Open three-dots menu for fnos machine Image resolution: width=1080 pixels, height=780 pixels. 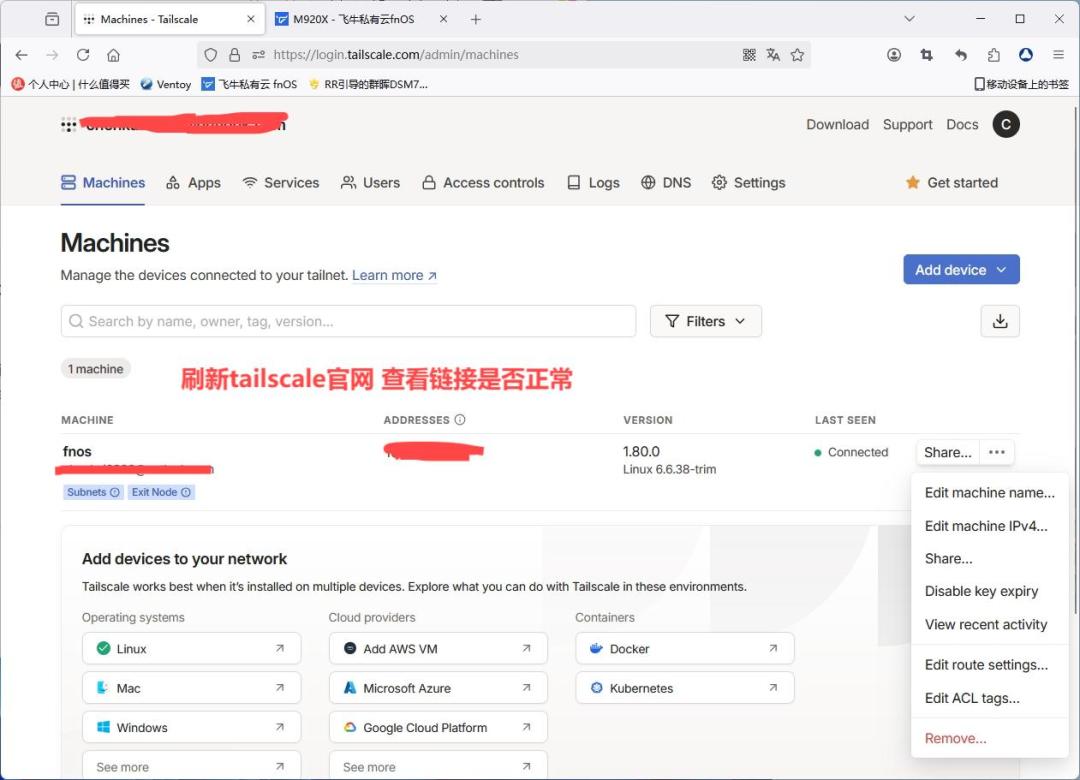click(997, 452)
